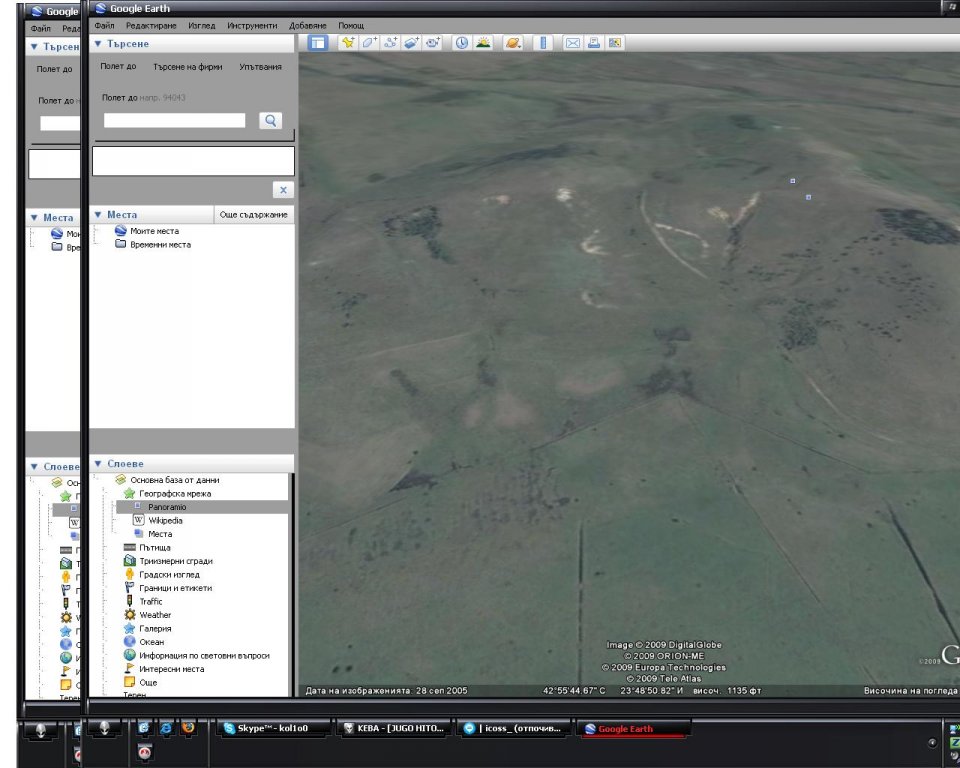Open the Инструменти menu
This screenshot has height=768, width=960.
(252, 25)
